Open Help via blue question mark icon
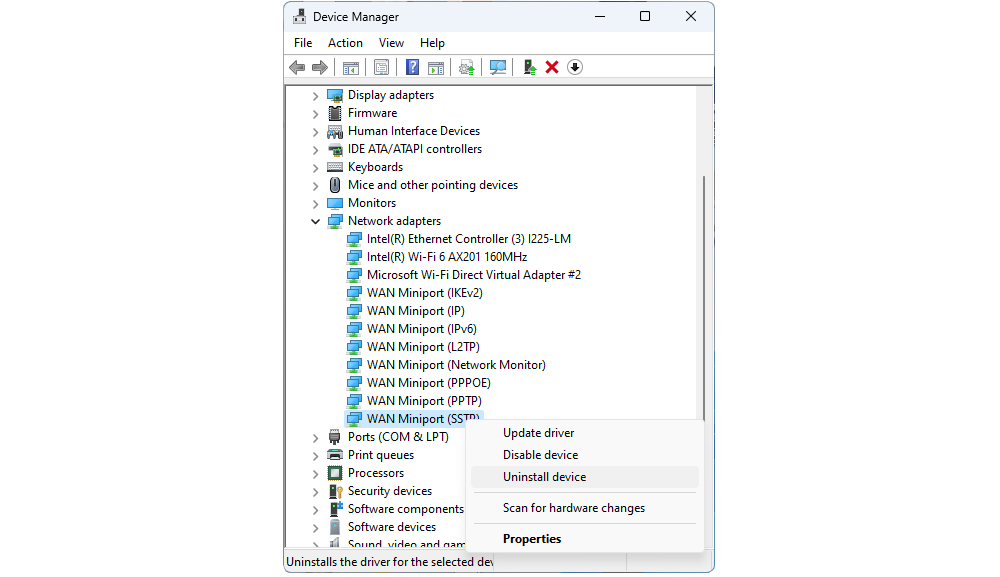 [x=413, y=67]
